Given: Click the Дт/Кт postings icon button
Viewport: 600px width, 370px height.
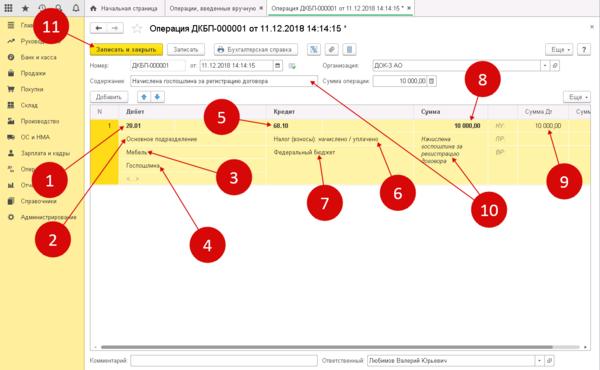Looking at the screenshot, I should tap(314, 49).
